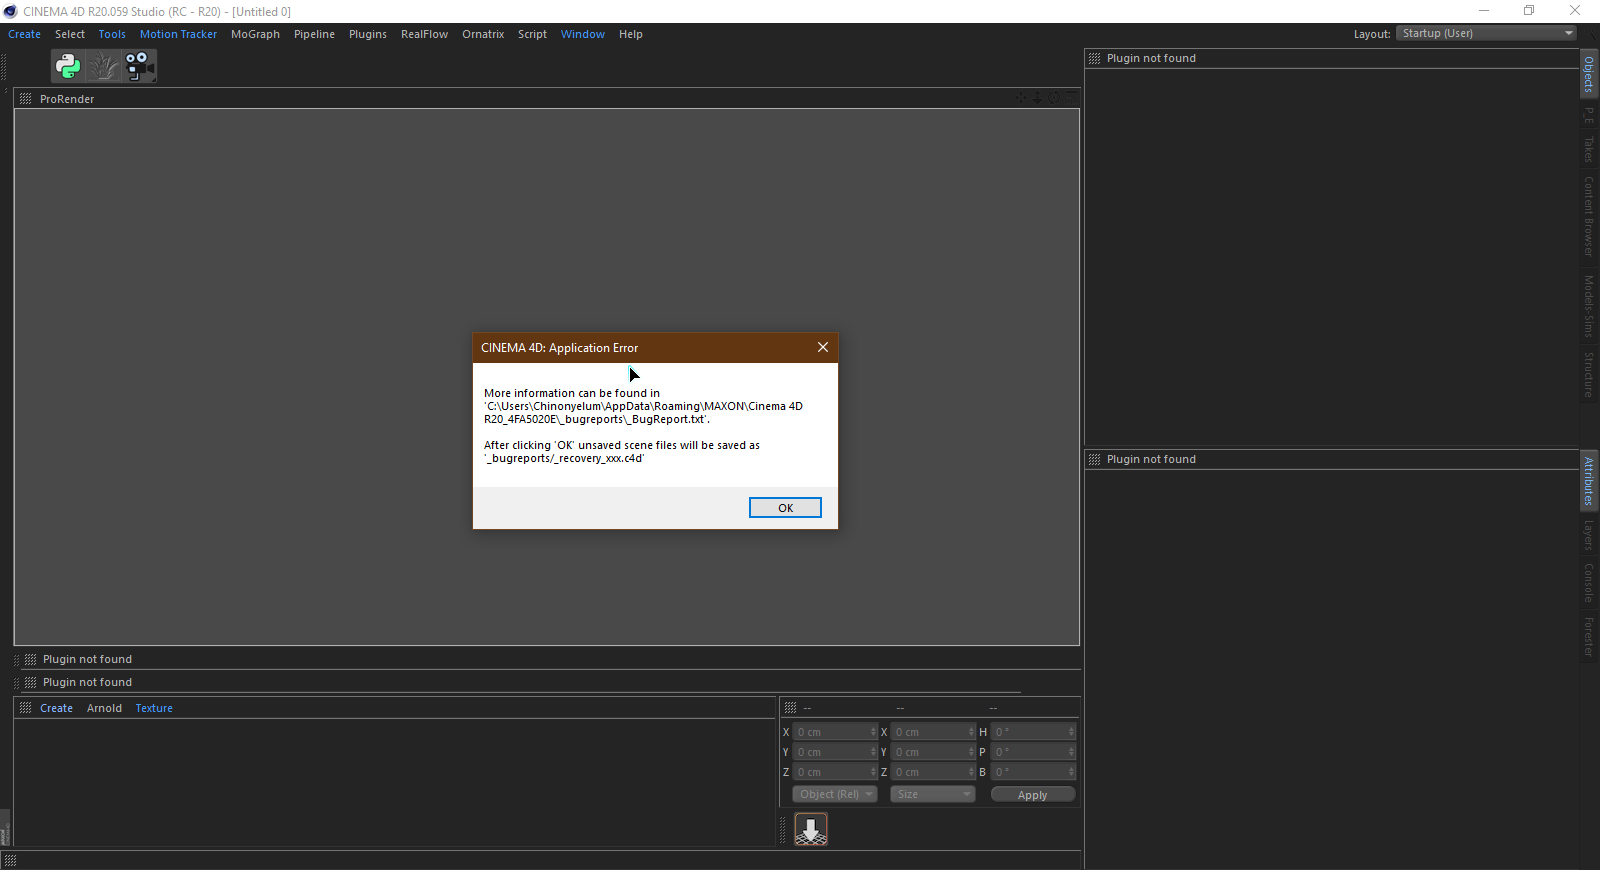Image resolution: width=1600 pixels, height=870 pixels.
Task: Close the Application Error dialog with X
Action: click(x=823, y=347)
